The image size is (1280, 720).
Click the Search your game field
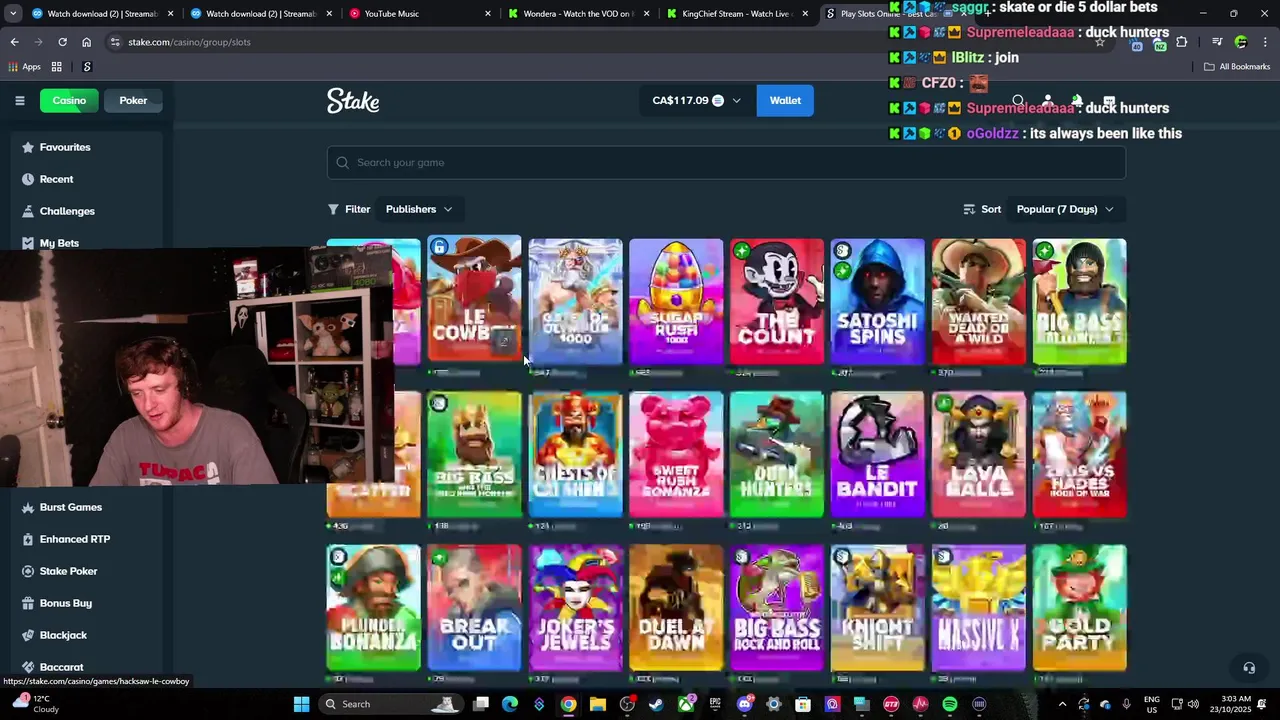[x=726, y=162]
